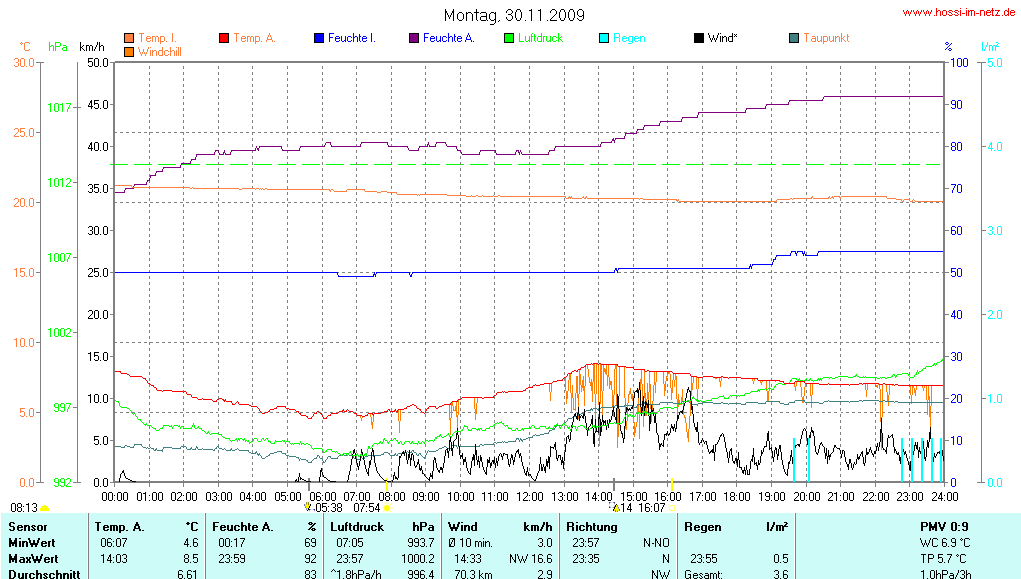Click the yellow sunrise marker next to 07:54
The width and height of the screenshot is (1021, 579).
[387, 508]
